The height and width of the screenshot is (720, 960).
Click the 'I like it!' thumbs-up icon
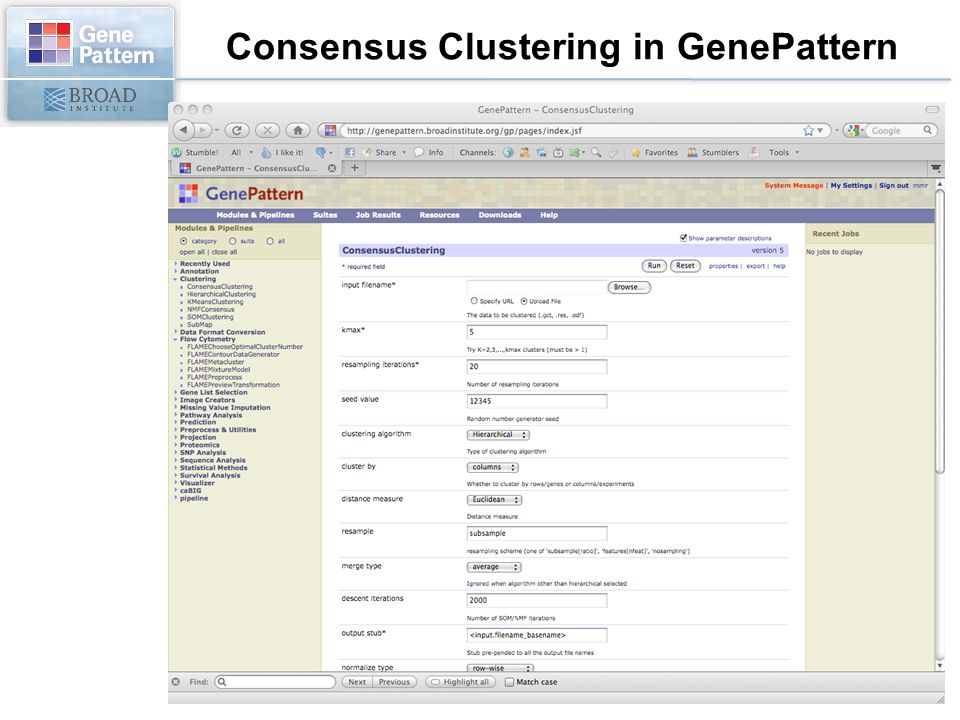(x=266, y=152)
